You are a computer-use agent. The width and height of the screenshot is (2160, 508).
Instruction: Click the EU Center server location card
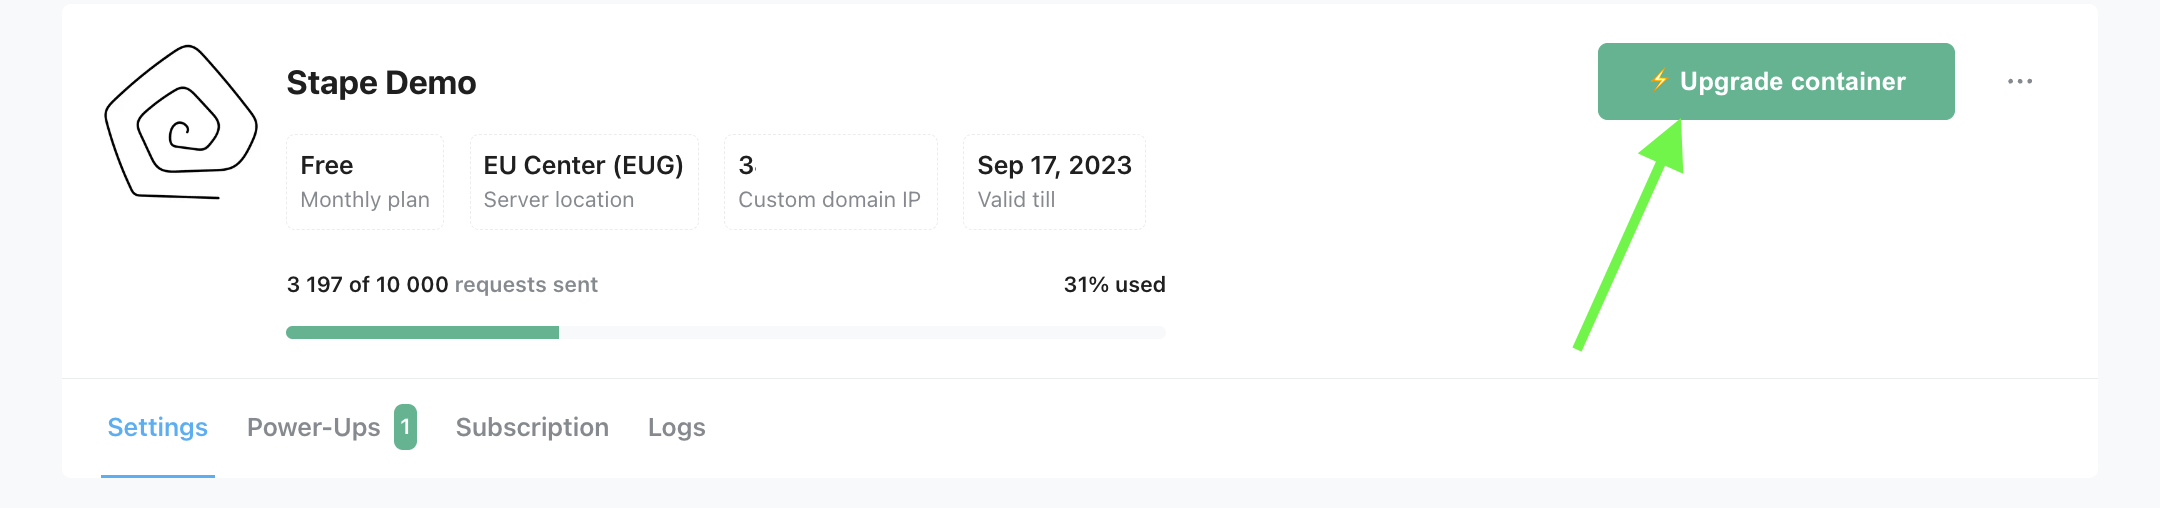point(584,182)
